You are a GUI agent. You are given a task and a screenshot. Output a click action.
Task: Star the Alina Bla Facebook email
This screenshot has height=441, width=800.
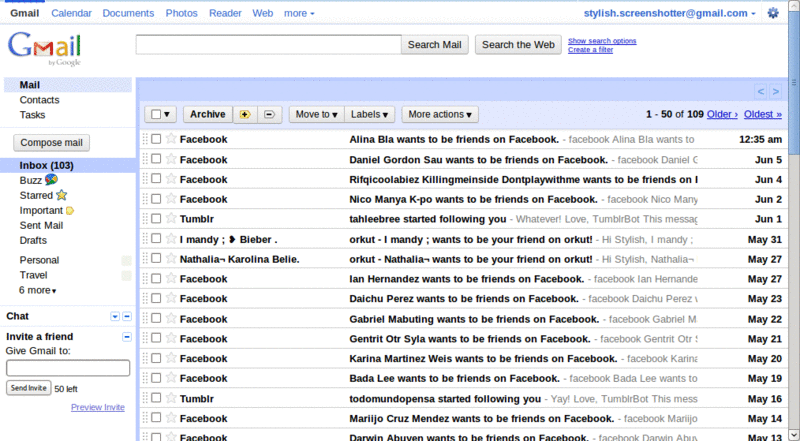tap(171, 139)
